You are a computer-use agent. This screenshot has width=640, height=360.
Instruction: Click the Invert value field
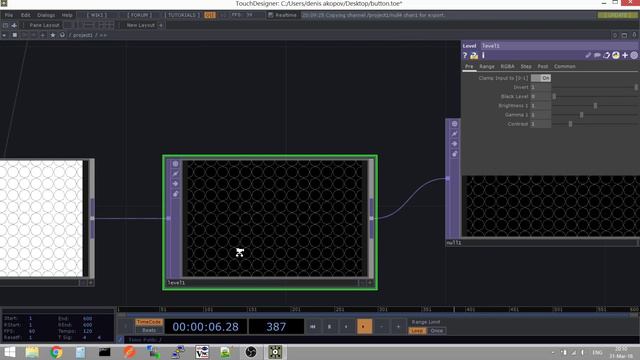540,87
